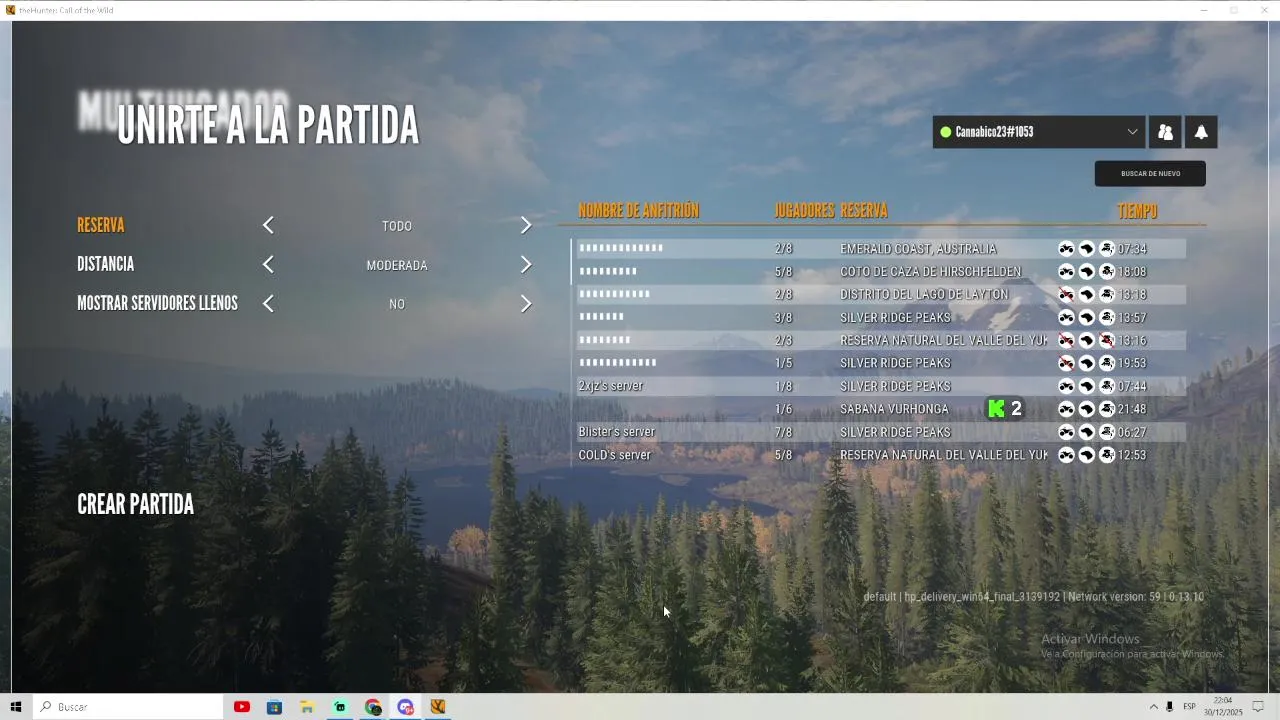Screen dimensions: 1280x720
Task: Select the 2xjz's server row
Action: tap(879, 386)
